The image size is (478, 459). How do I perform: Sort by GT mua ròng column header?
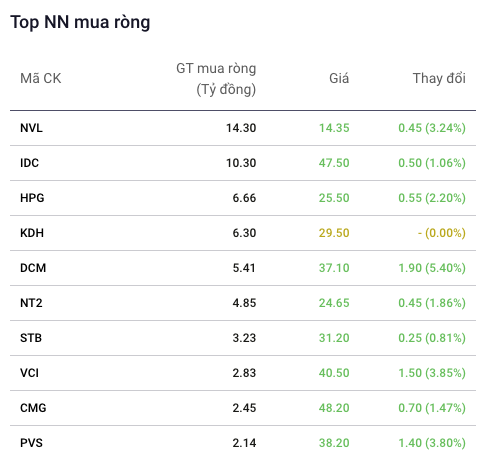pos(216,79)
